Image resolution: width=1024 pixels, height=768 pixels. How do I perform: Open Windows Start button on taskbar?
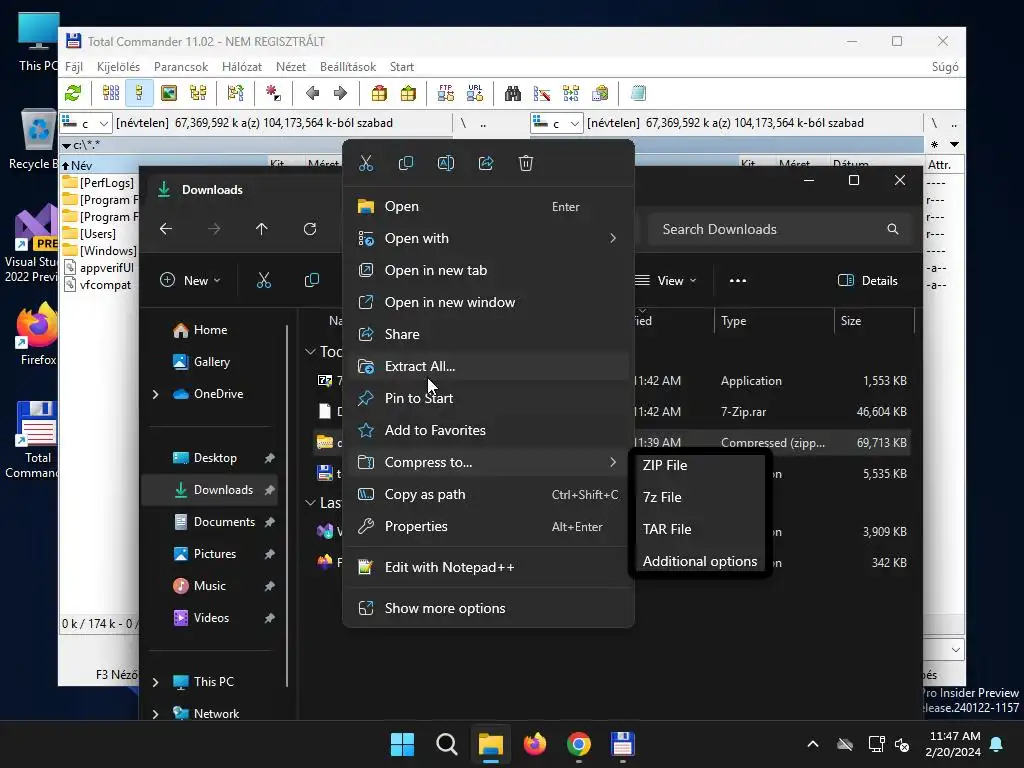[402, 744]
